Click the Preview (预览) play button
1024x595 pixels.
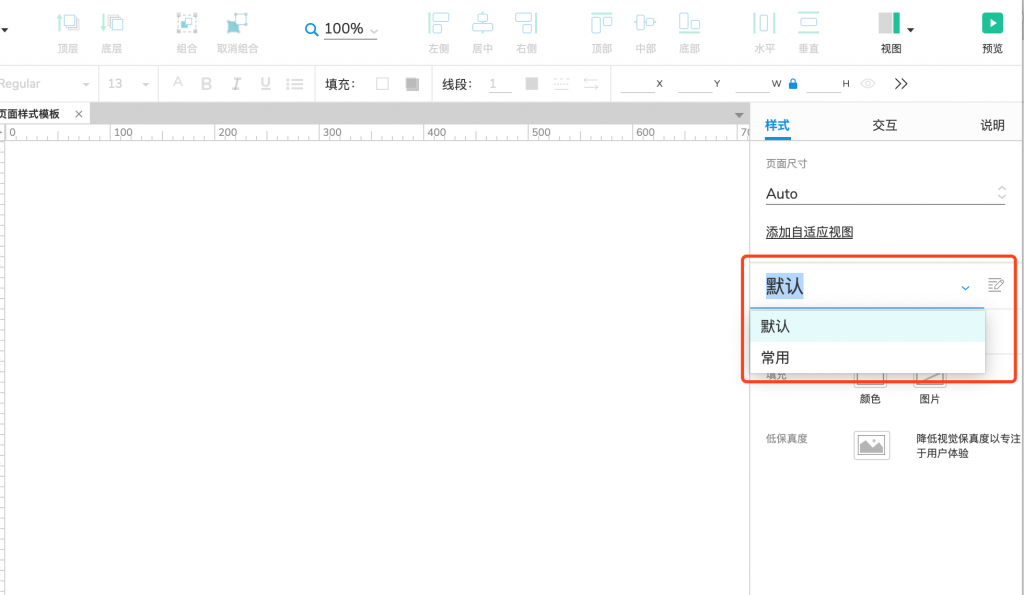pyautogui.click(x=991, y=23)
